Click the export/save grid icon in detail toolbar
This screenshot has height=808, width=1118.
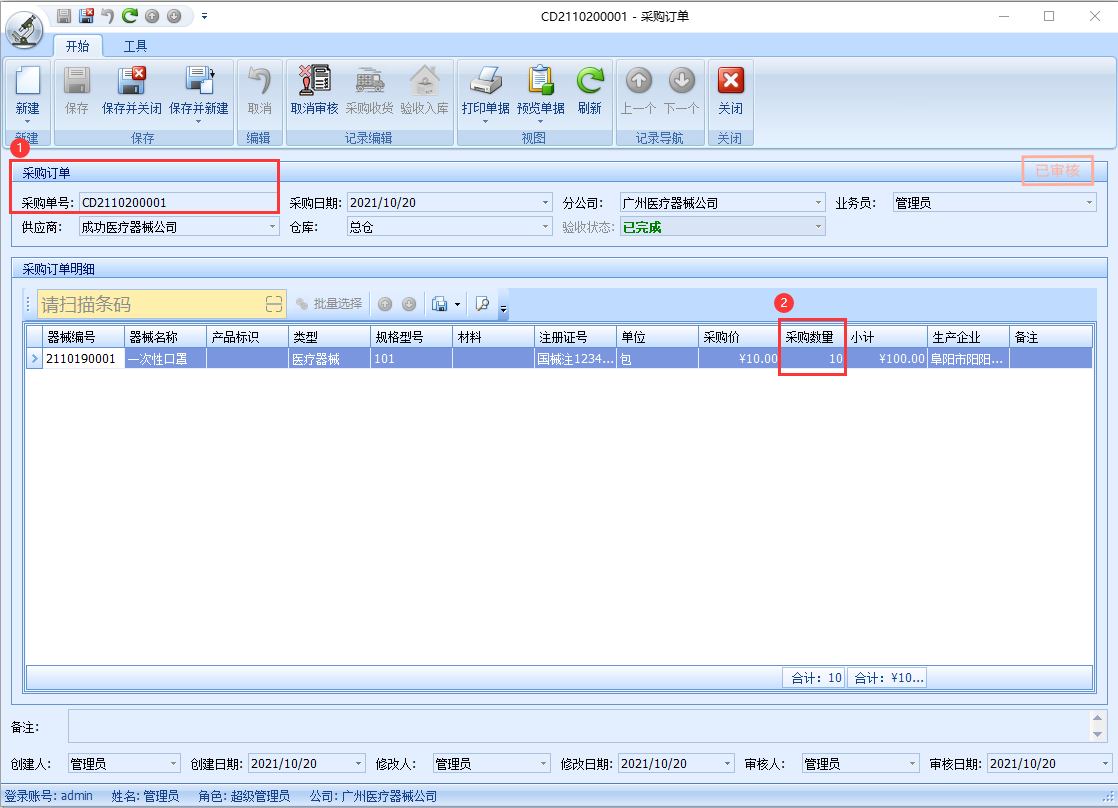click(x=440, y=305)
